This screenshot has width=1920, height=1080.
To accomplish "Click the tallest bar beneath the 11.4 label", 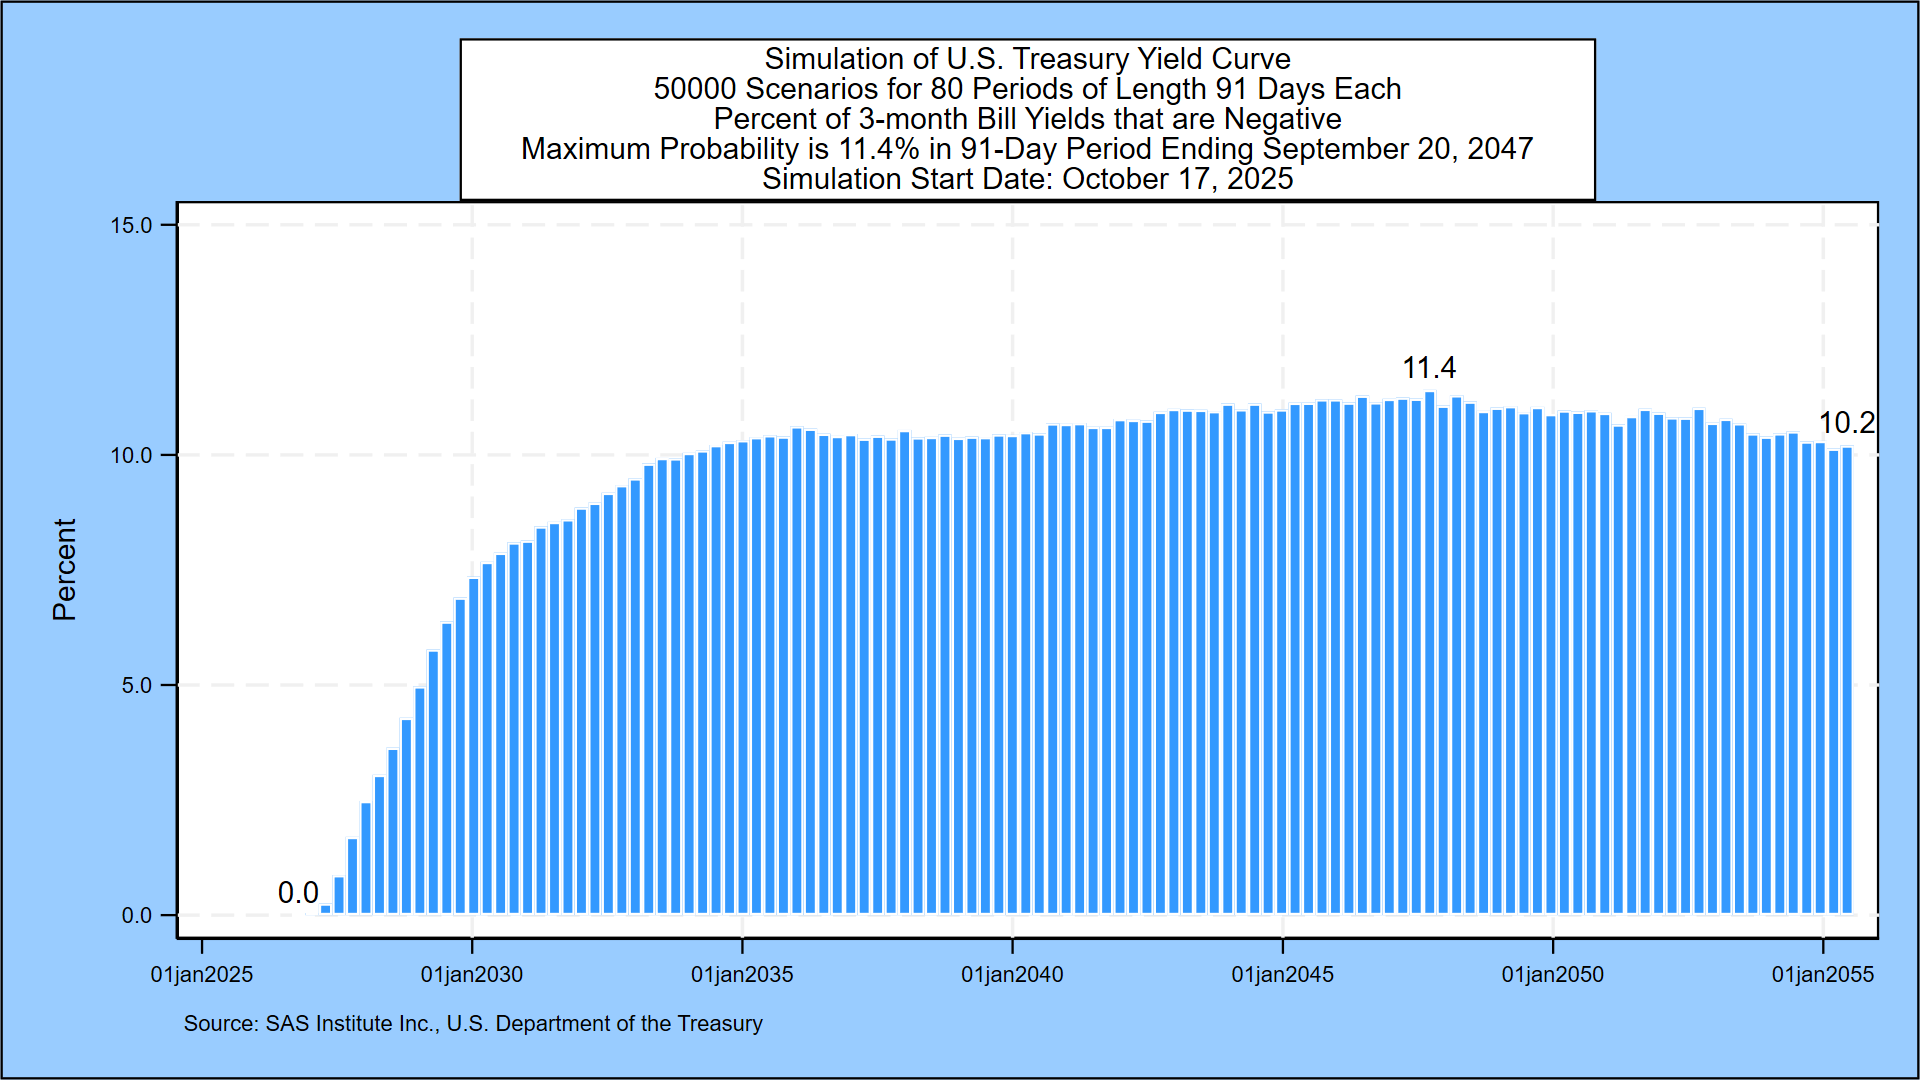I will coord(1429,650).
